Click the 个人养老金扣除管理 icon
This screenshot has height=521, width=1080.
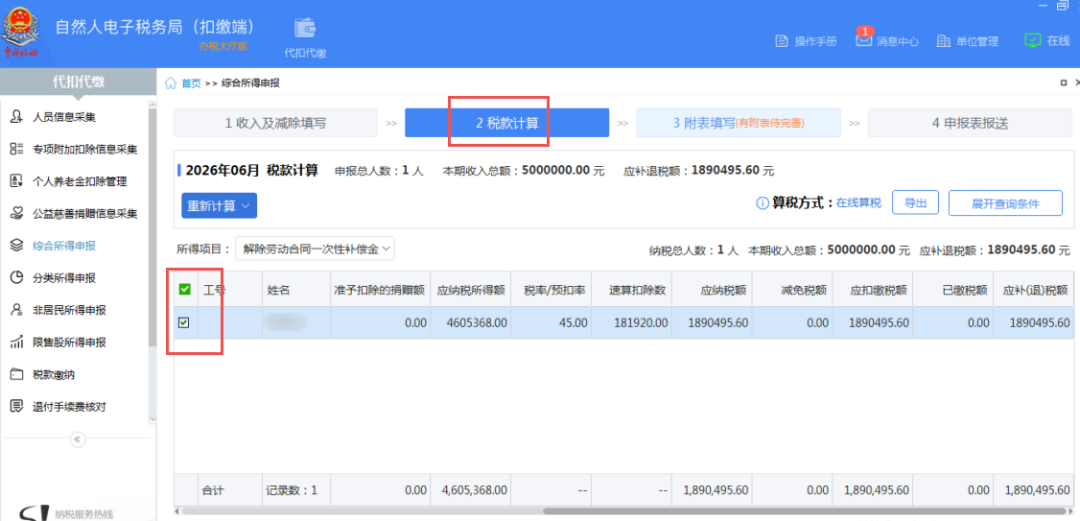coord(17,181)
